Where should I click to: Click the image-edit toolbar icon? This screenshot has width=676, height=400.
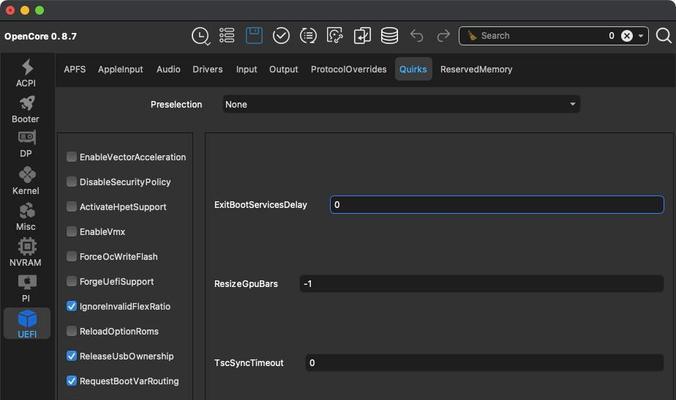coord(335,36)
